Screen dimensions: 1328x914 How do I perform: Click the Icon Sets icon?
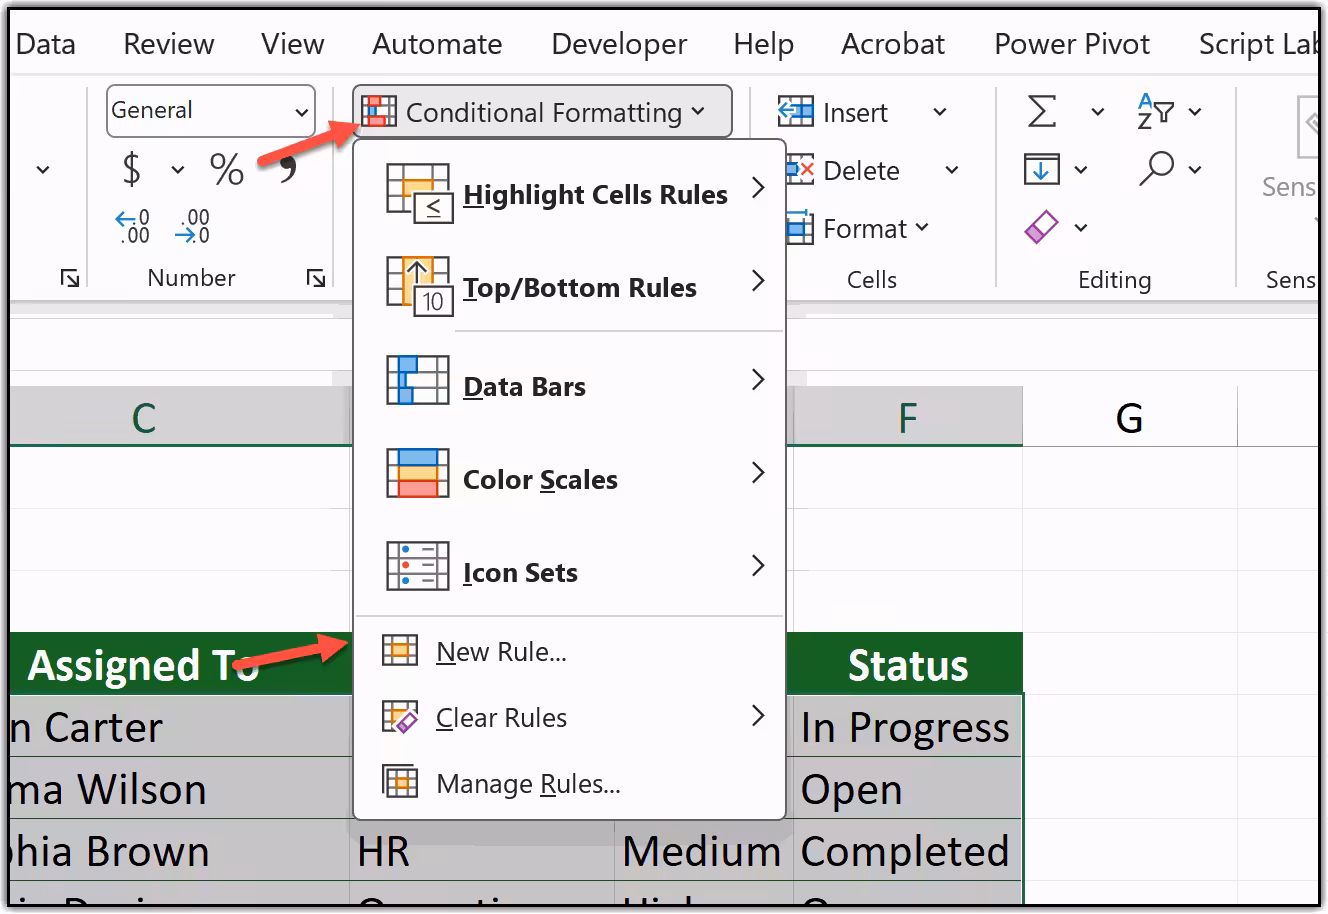click(x=417, y=566)
